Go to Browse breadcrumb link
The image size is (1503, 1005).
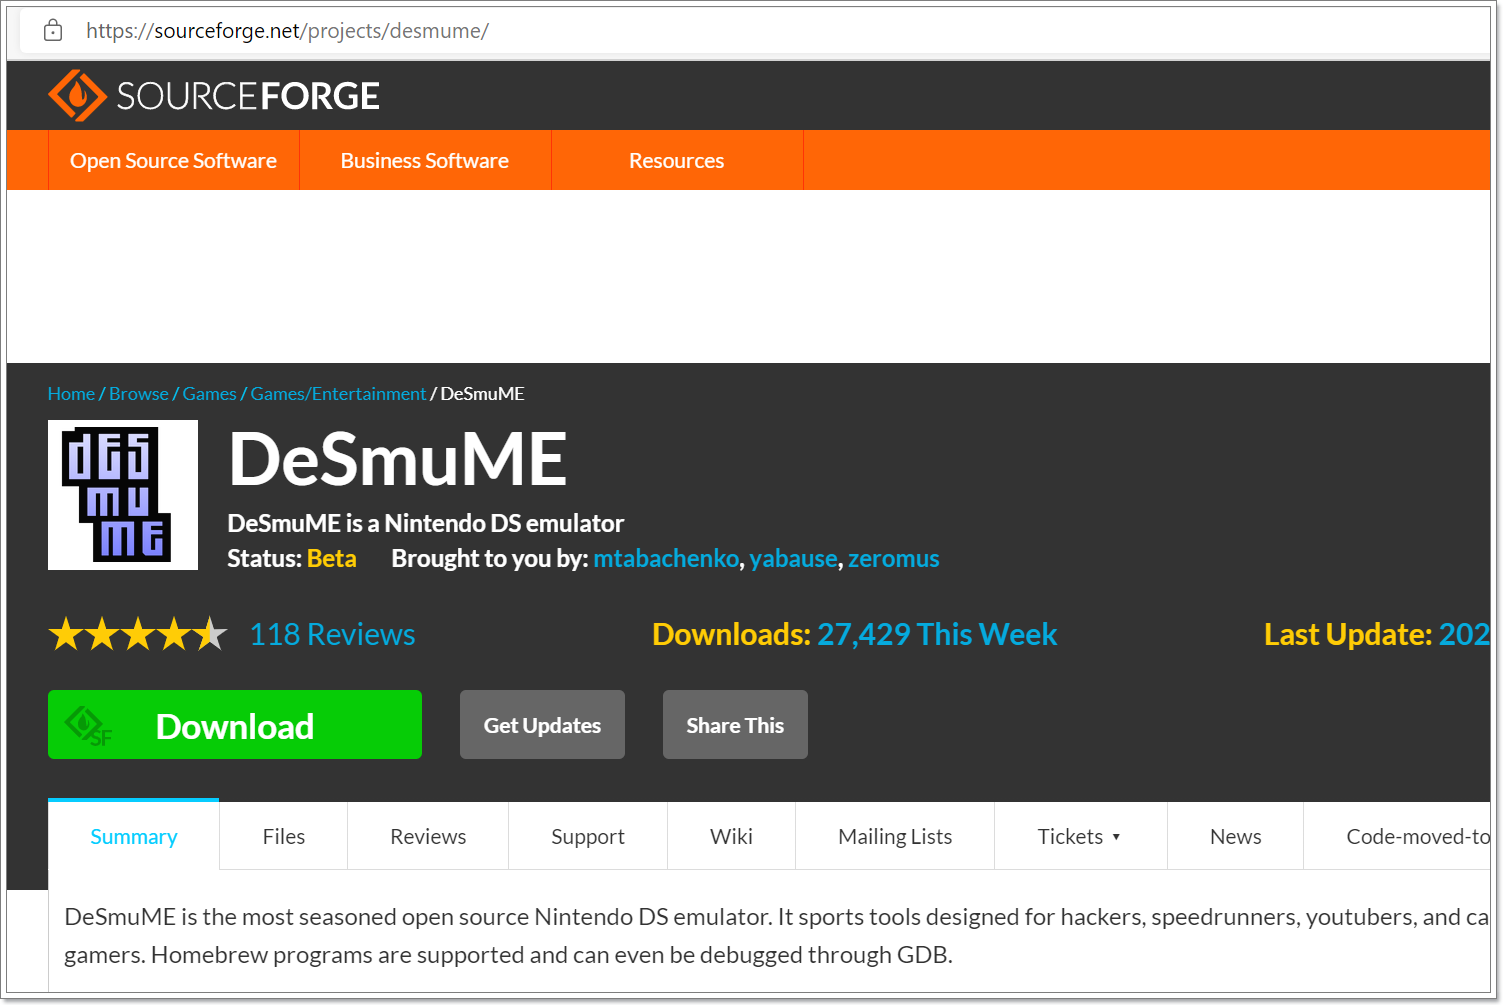click(x=139, y=394)
